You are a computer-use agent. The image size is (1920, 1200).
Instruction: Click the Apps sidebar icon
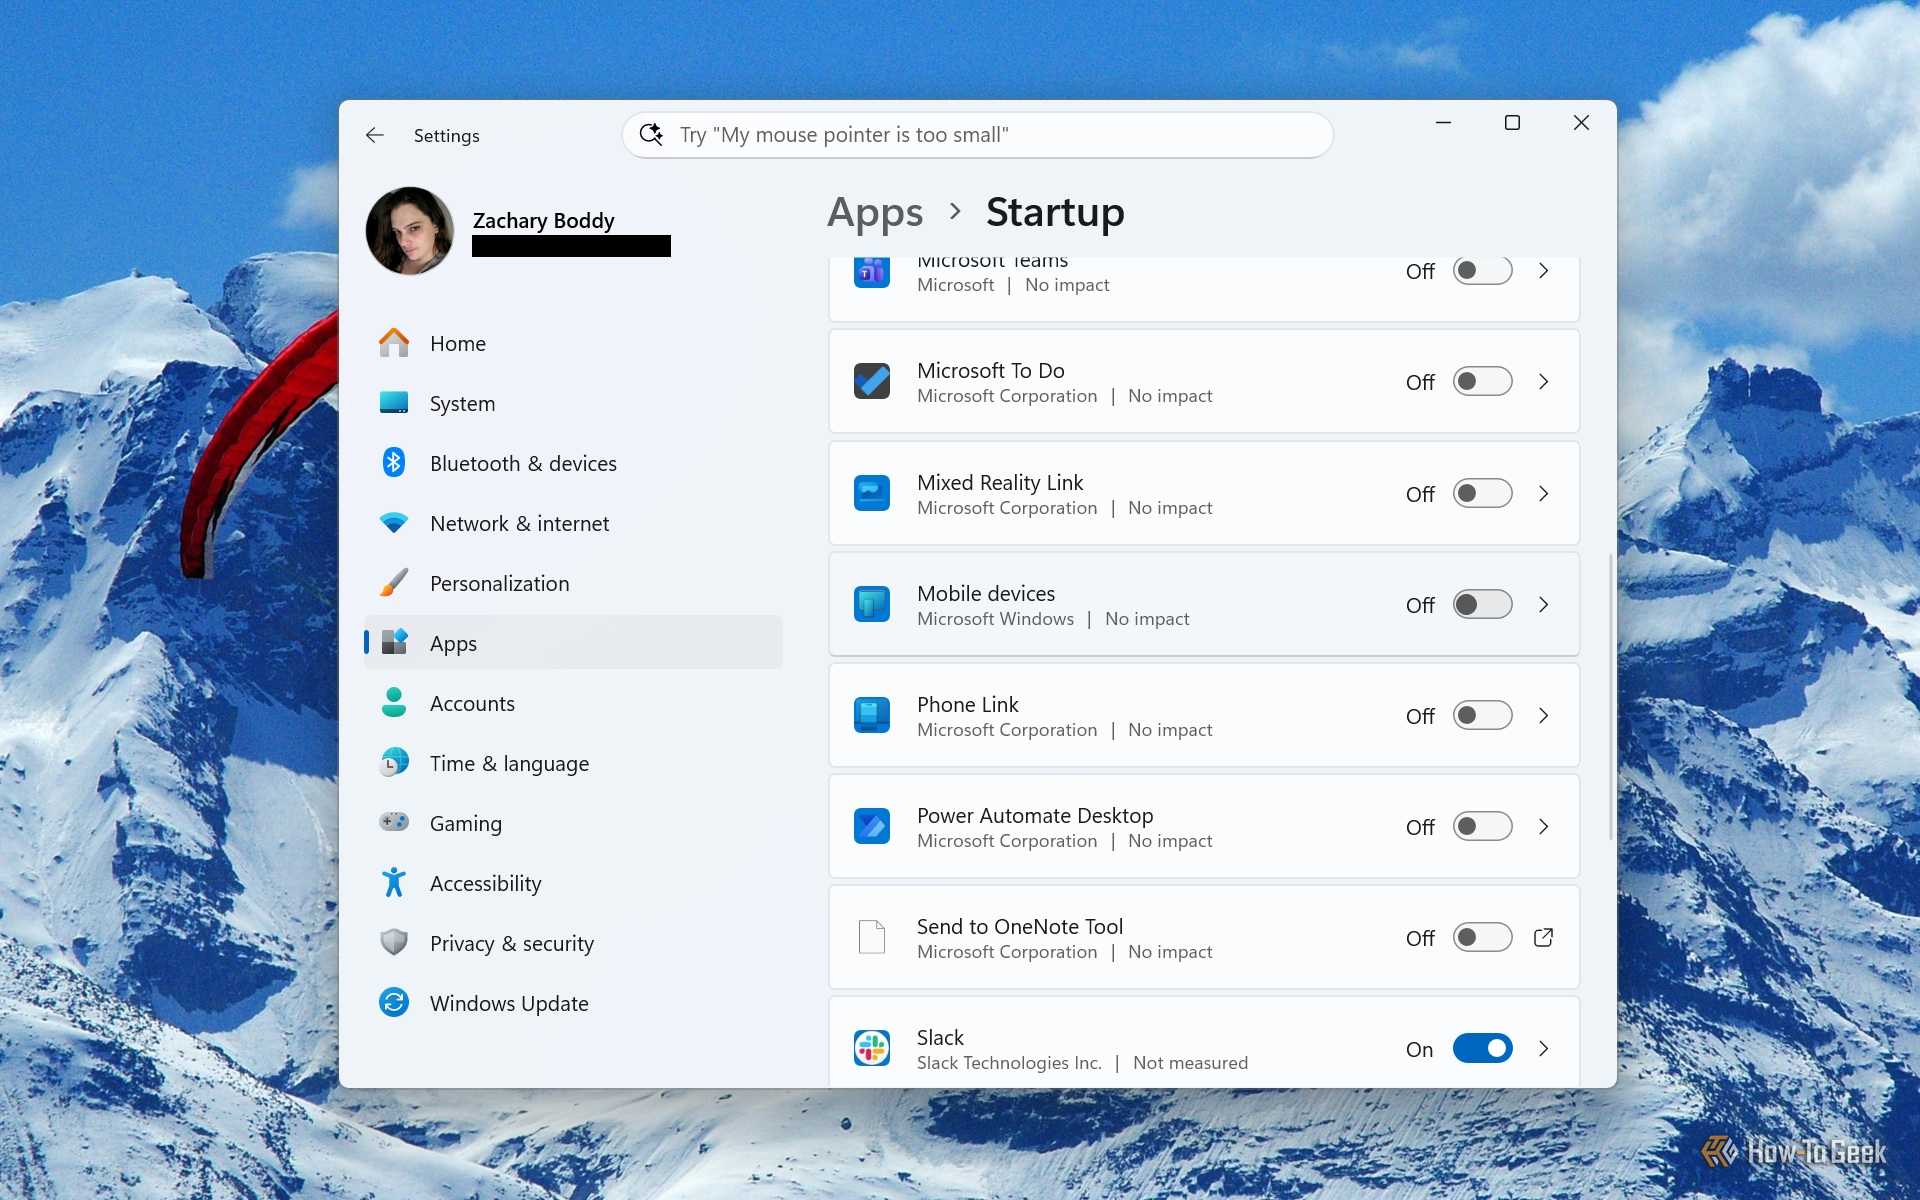pyautogui.click(x=394, y=642)
